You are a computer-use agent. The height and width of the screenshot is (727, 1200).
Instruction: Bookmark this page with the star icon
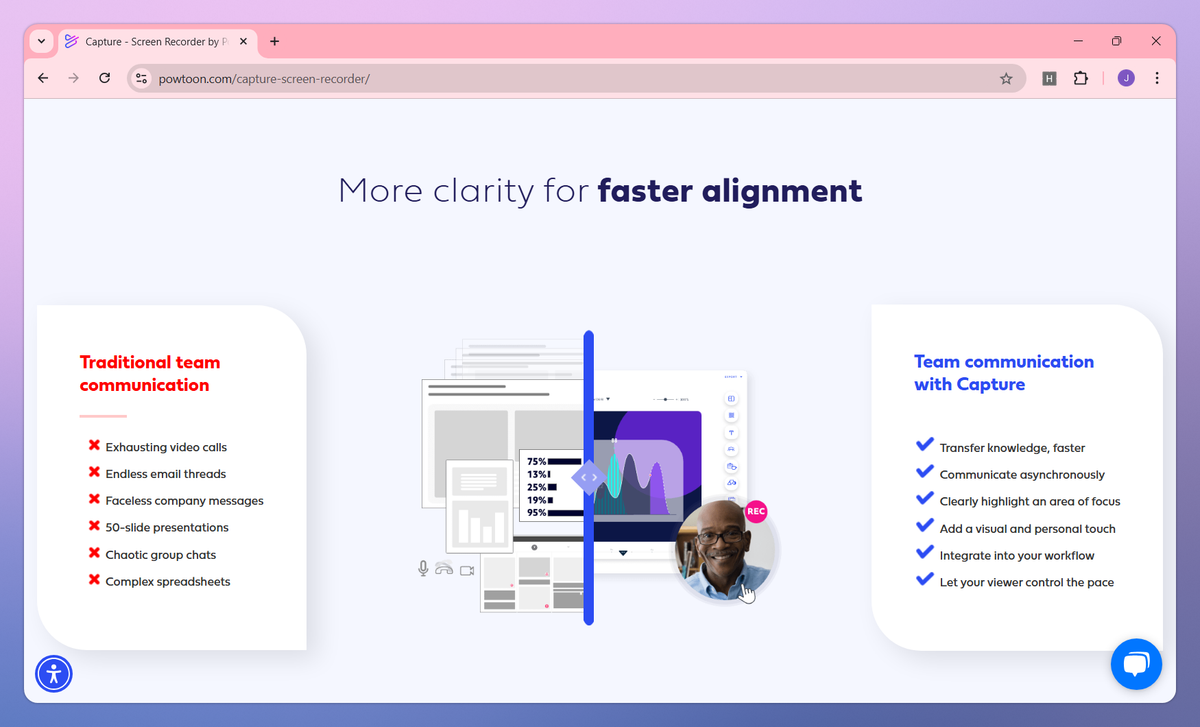click(1006, 78)
